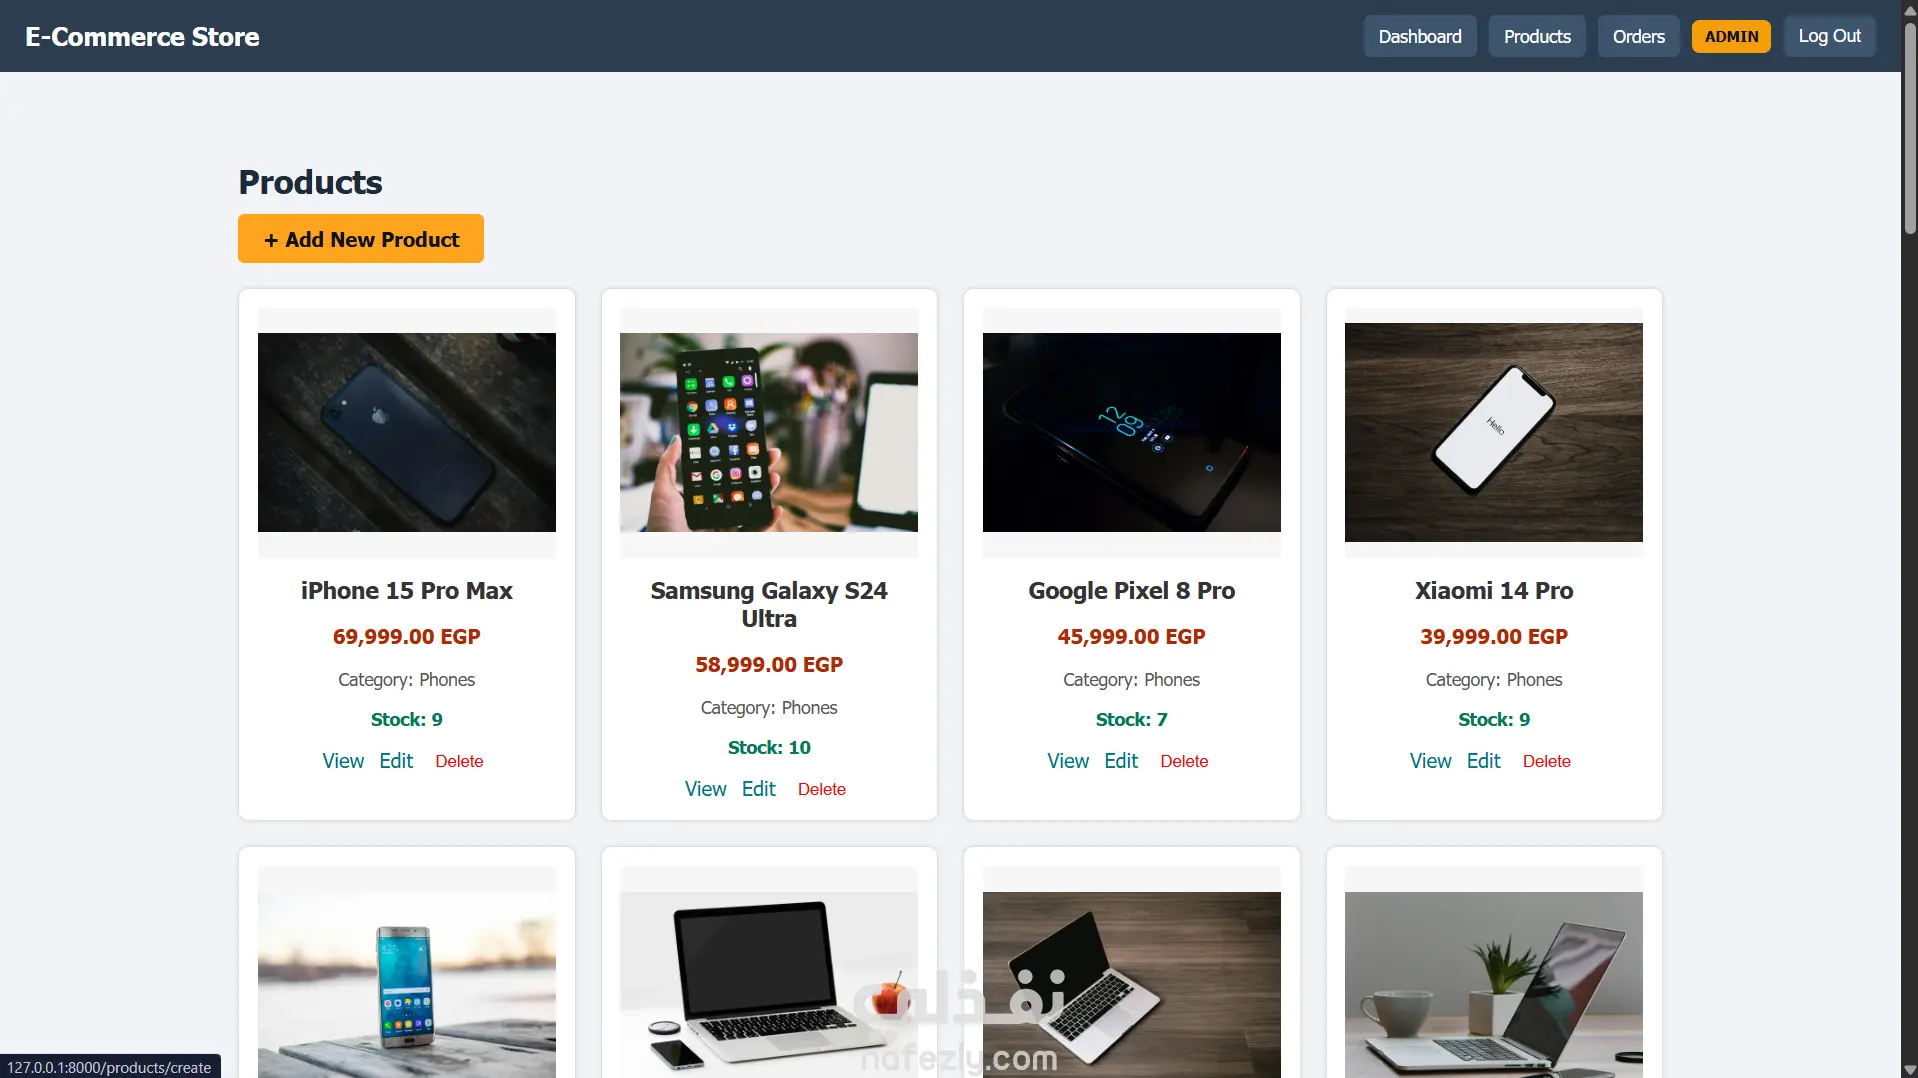
Task: Delete the Xiaomi 14 Pro
Action: 1546,761
